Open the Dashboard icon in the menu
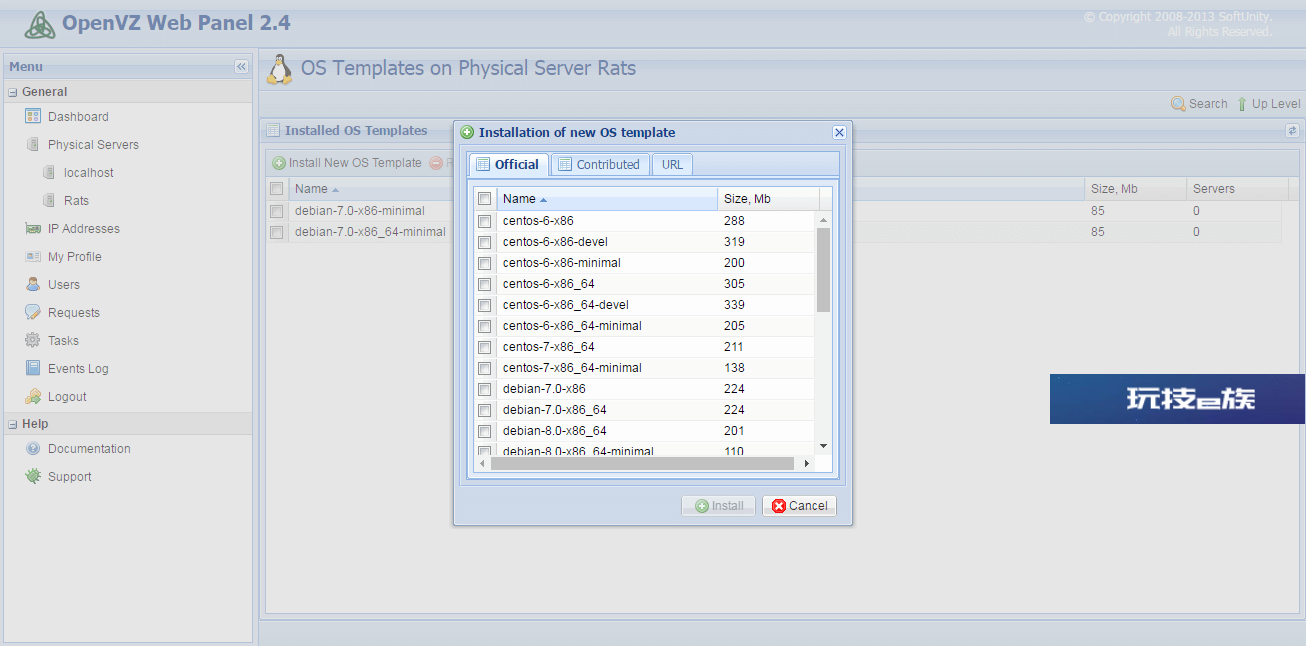The width and height of the screenshot is (1306, 646). coord(32,117)
